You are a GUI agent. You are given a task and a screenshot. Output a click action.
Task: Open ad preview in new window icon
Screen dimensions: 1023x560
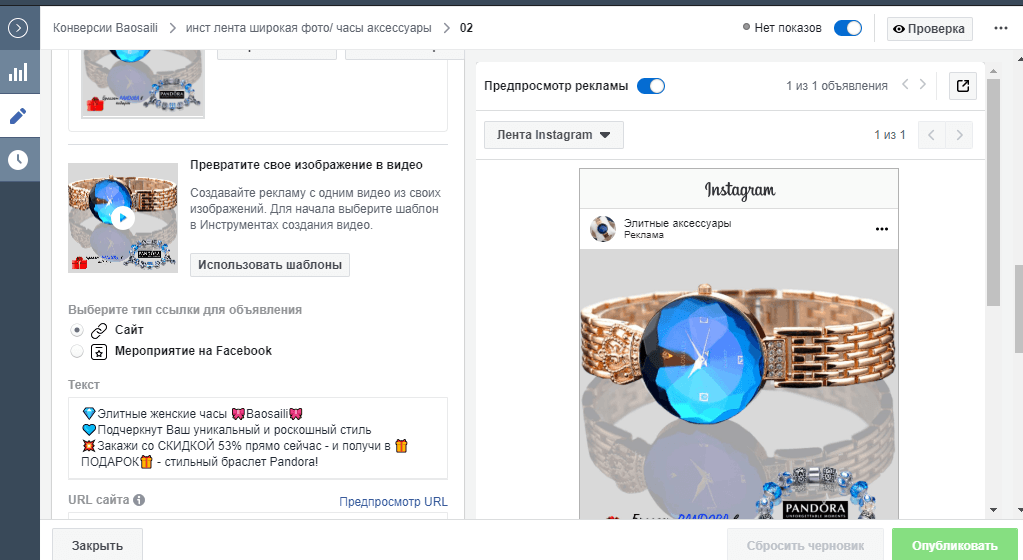point(962,86)
